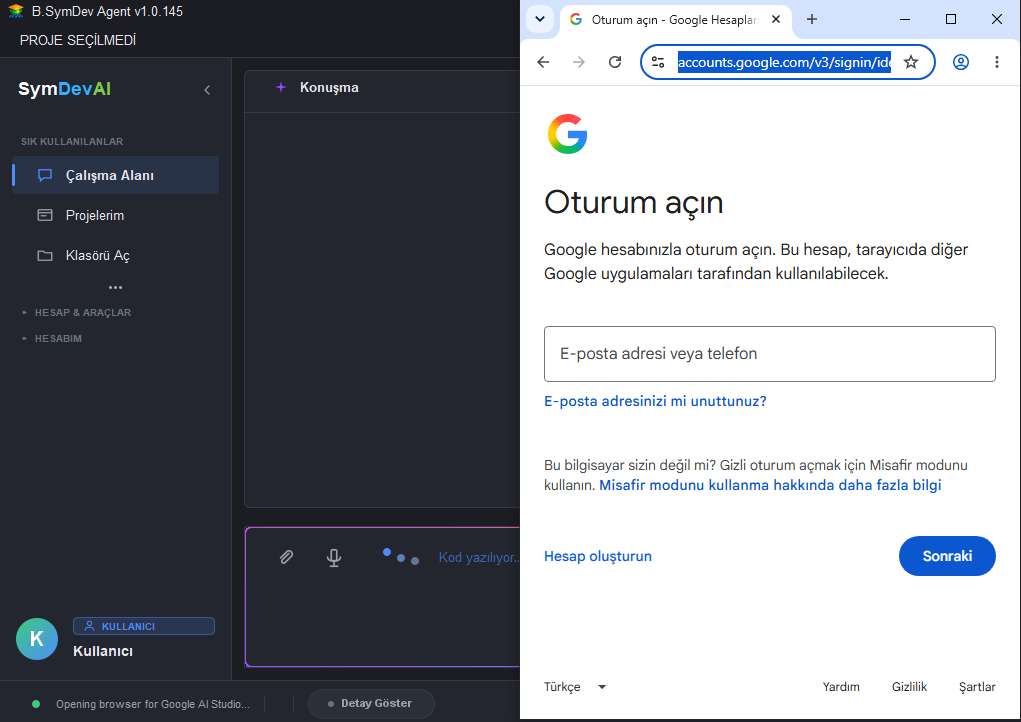Expand HESABIM section
The width and height of the screenshot is (1021, 722).
click(x=52, y=339)
